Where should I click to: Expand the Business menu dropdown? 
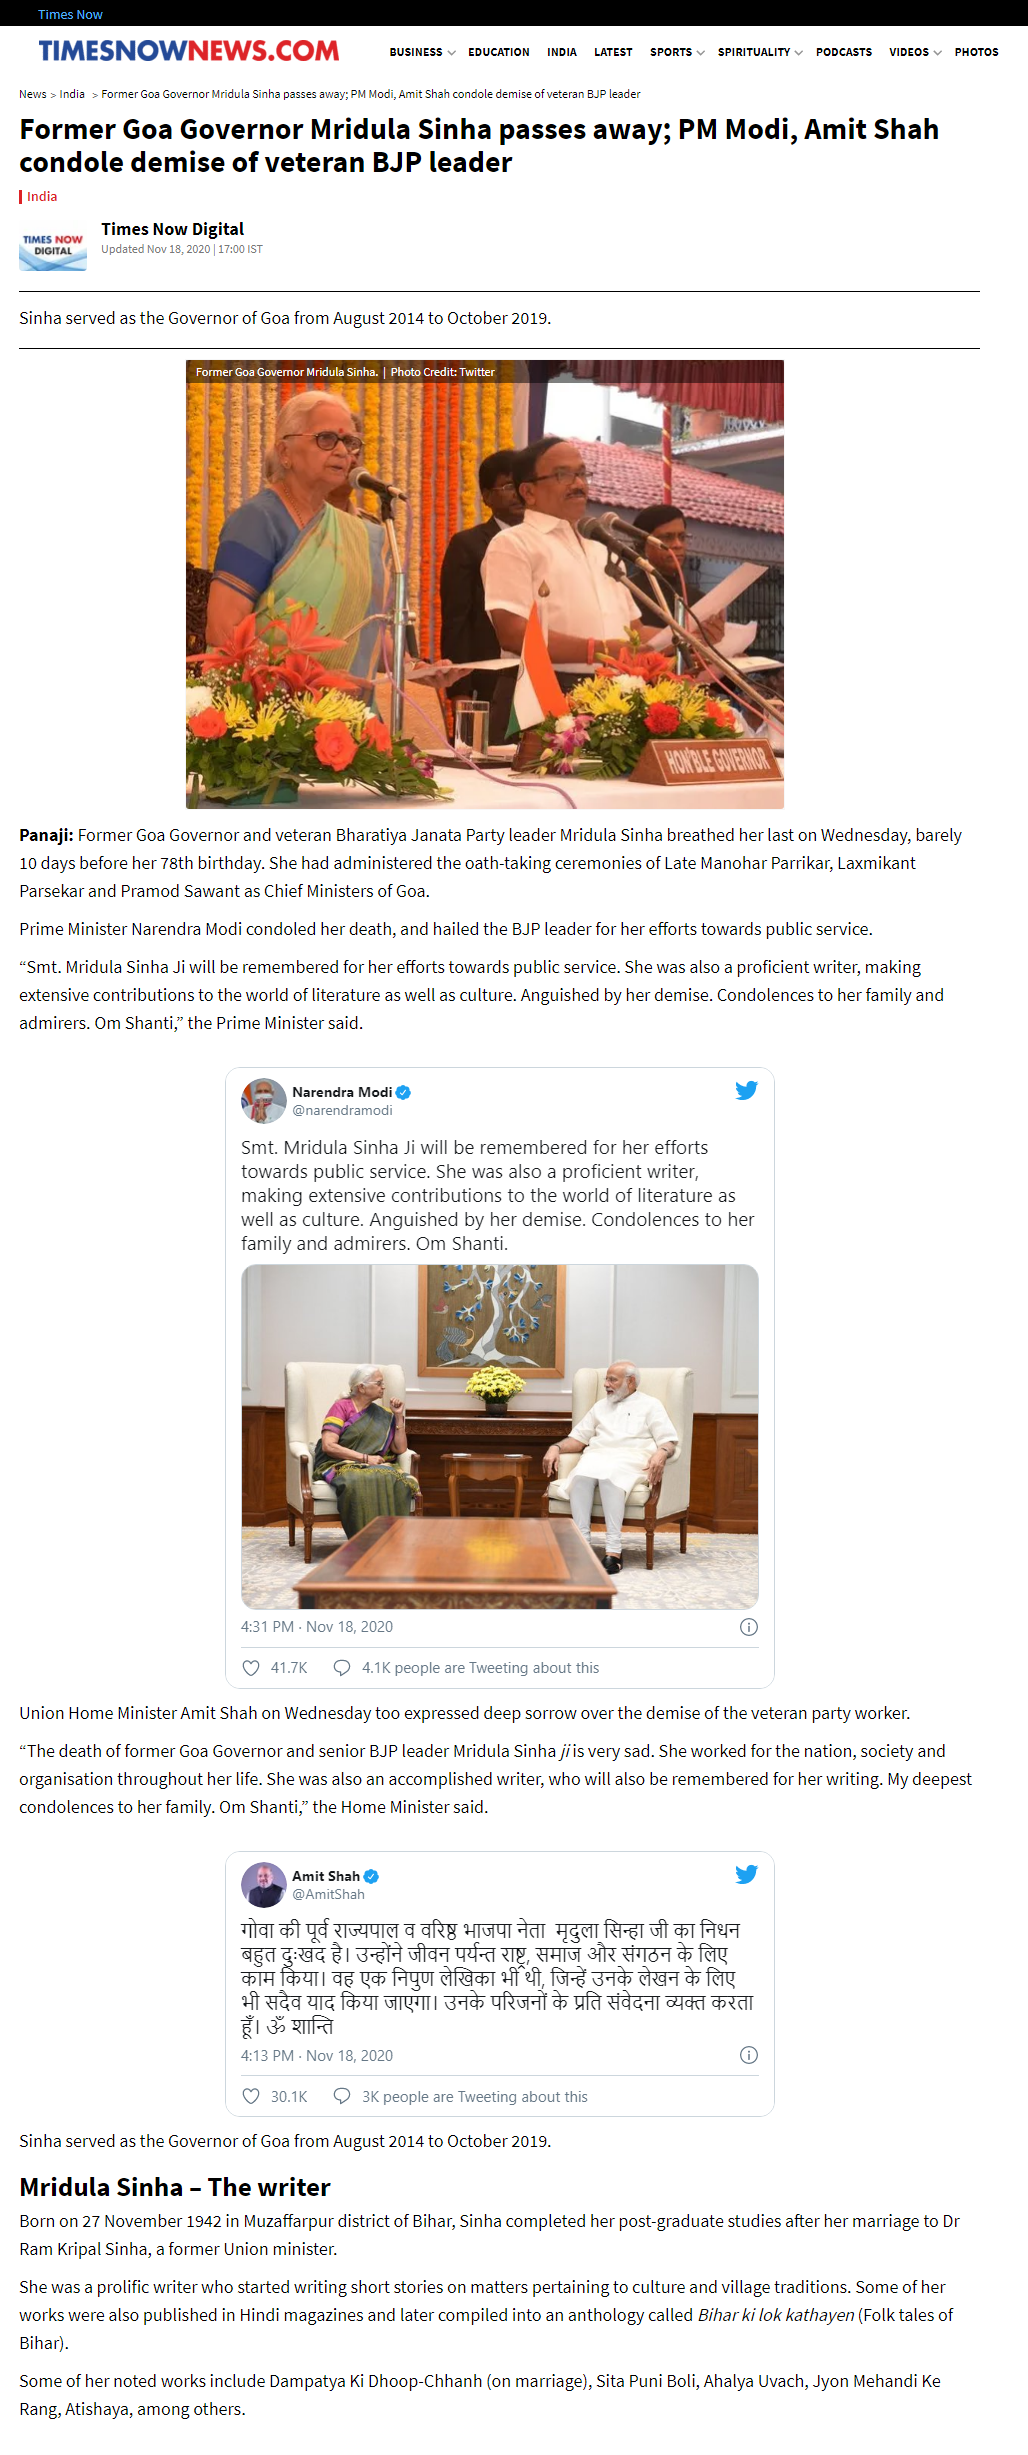(451, 52)
